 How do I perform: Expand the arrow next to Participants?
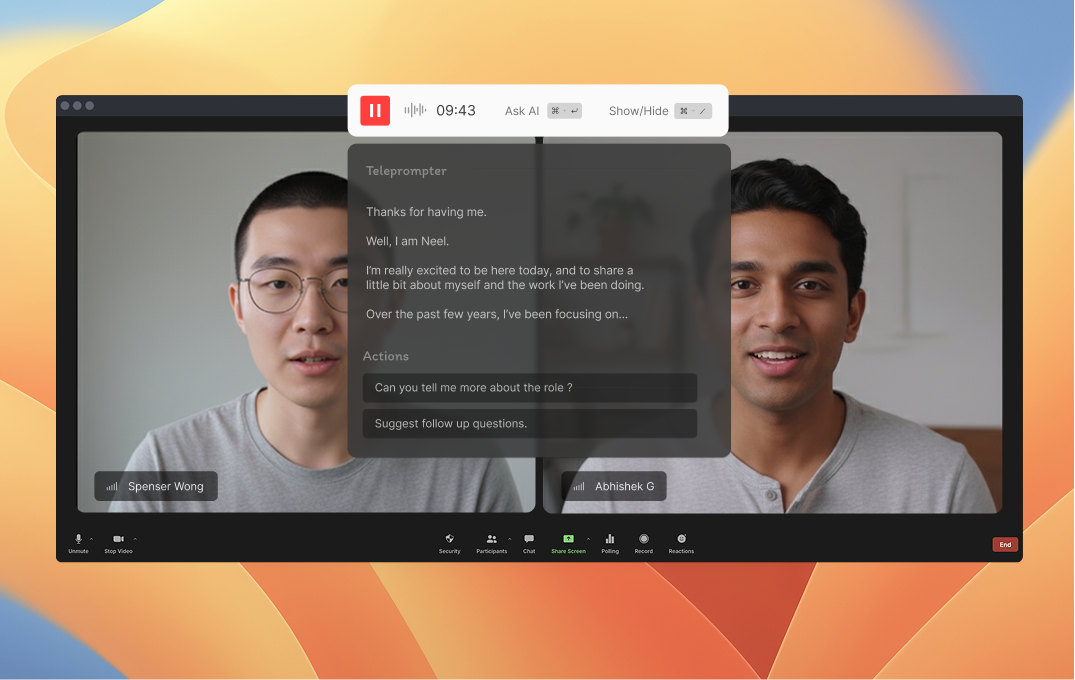coord(509,539)
